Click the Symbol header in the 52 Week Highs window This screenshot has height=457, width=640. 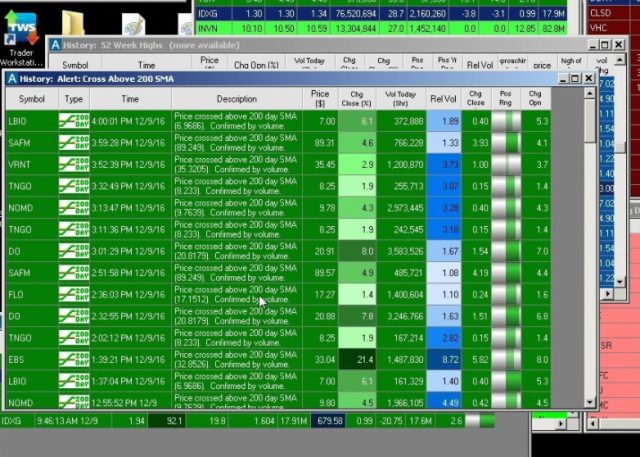pos(75,64)
